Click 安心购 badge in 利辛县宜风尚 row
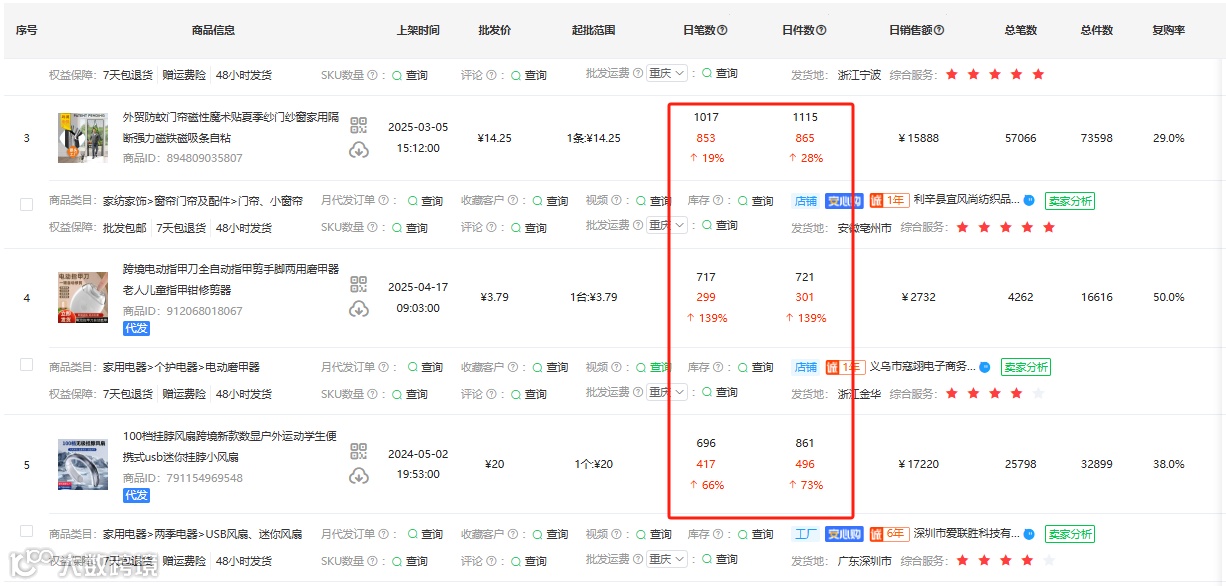This screenshot has width=1226, height=586. (844, 200)
